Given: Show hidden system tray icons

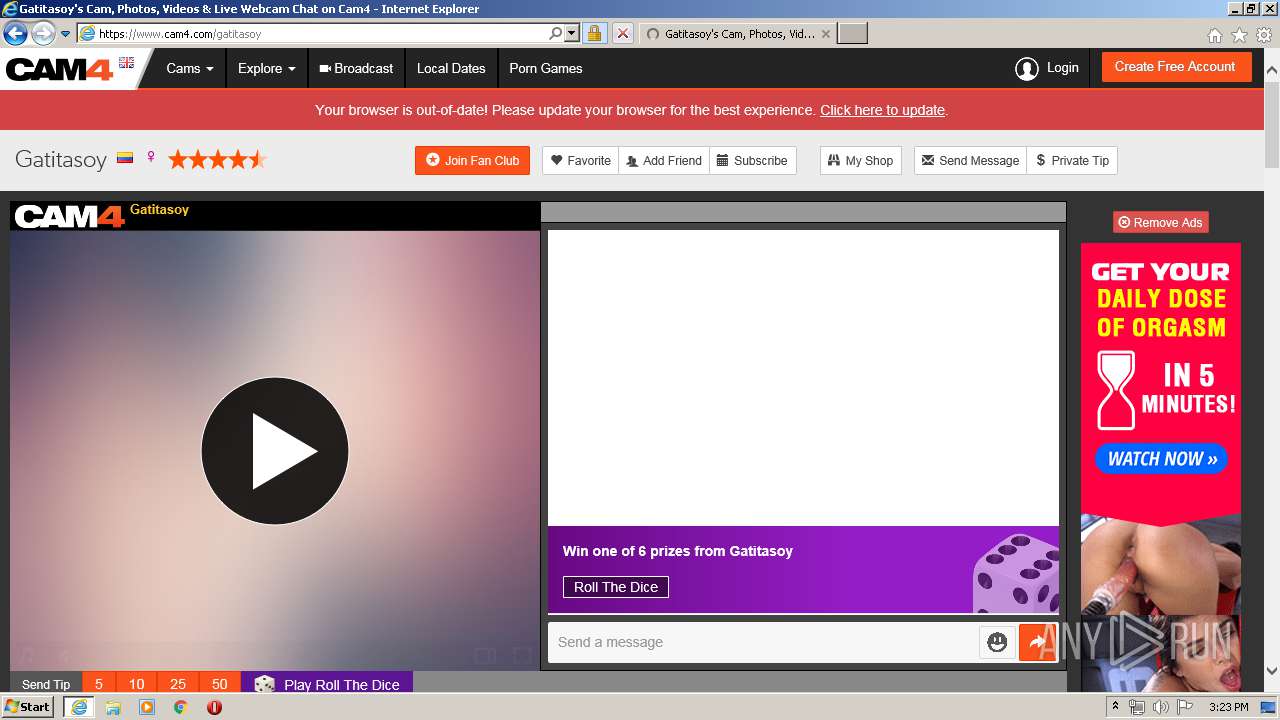Looking at the screenshot, I should pyautogui.click(x=1115, y=707).
